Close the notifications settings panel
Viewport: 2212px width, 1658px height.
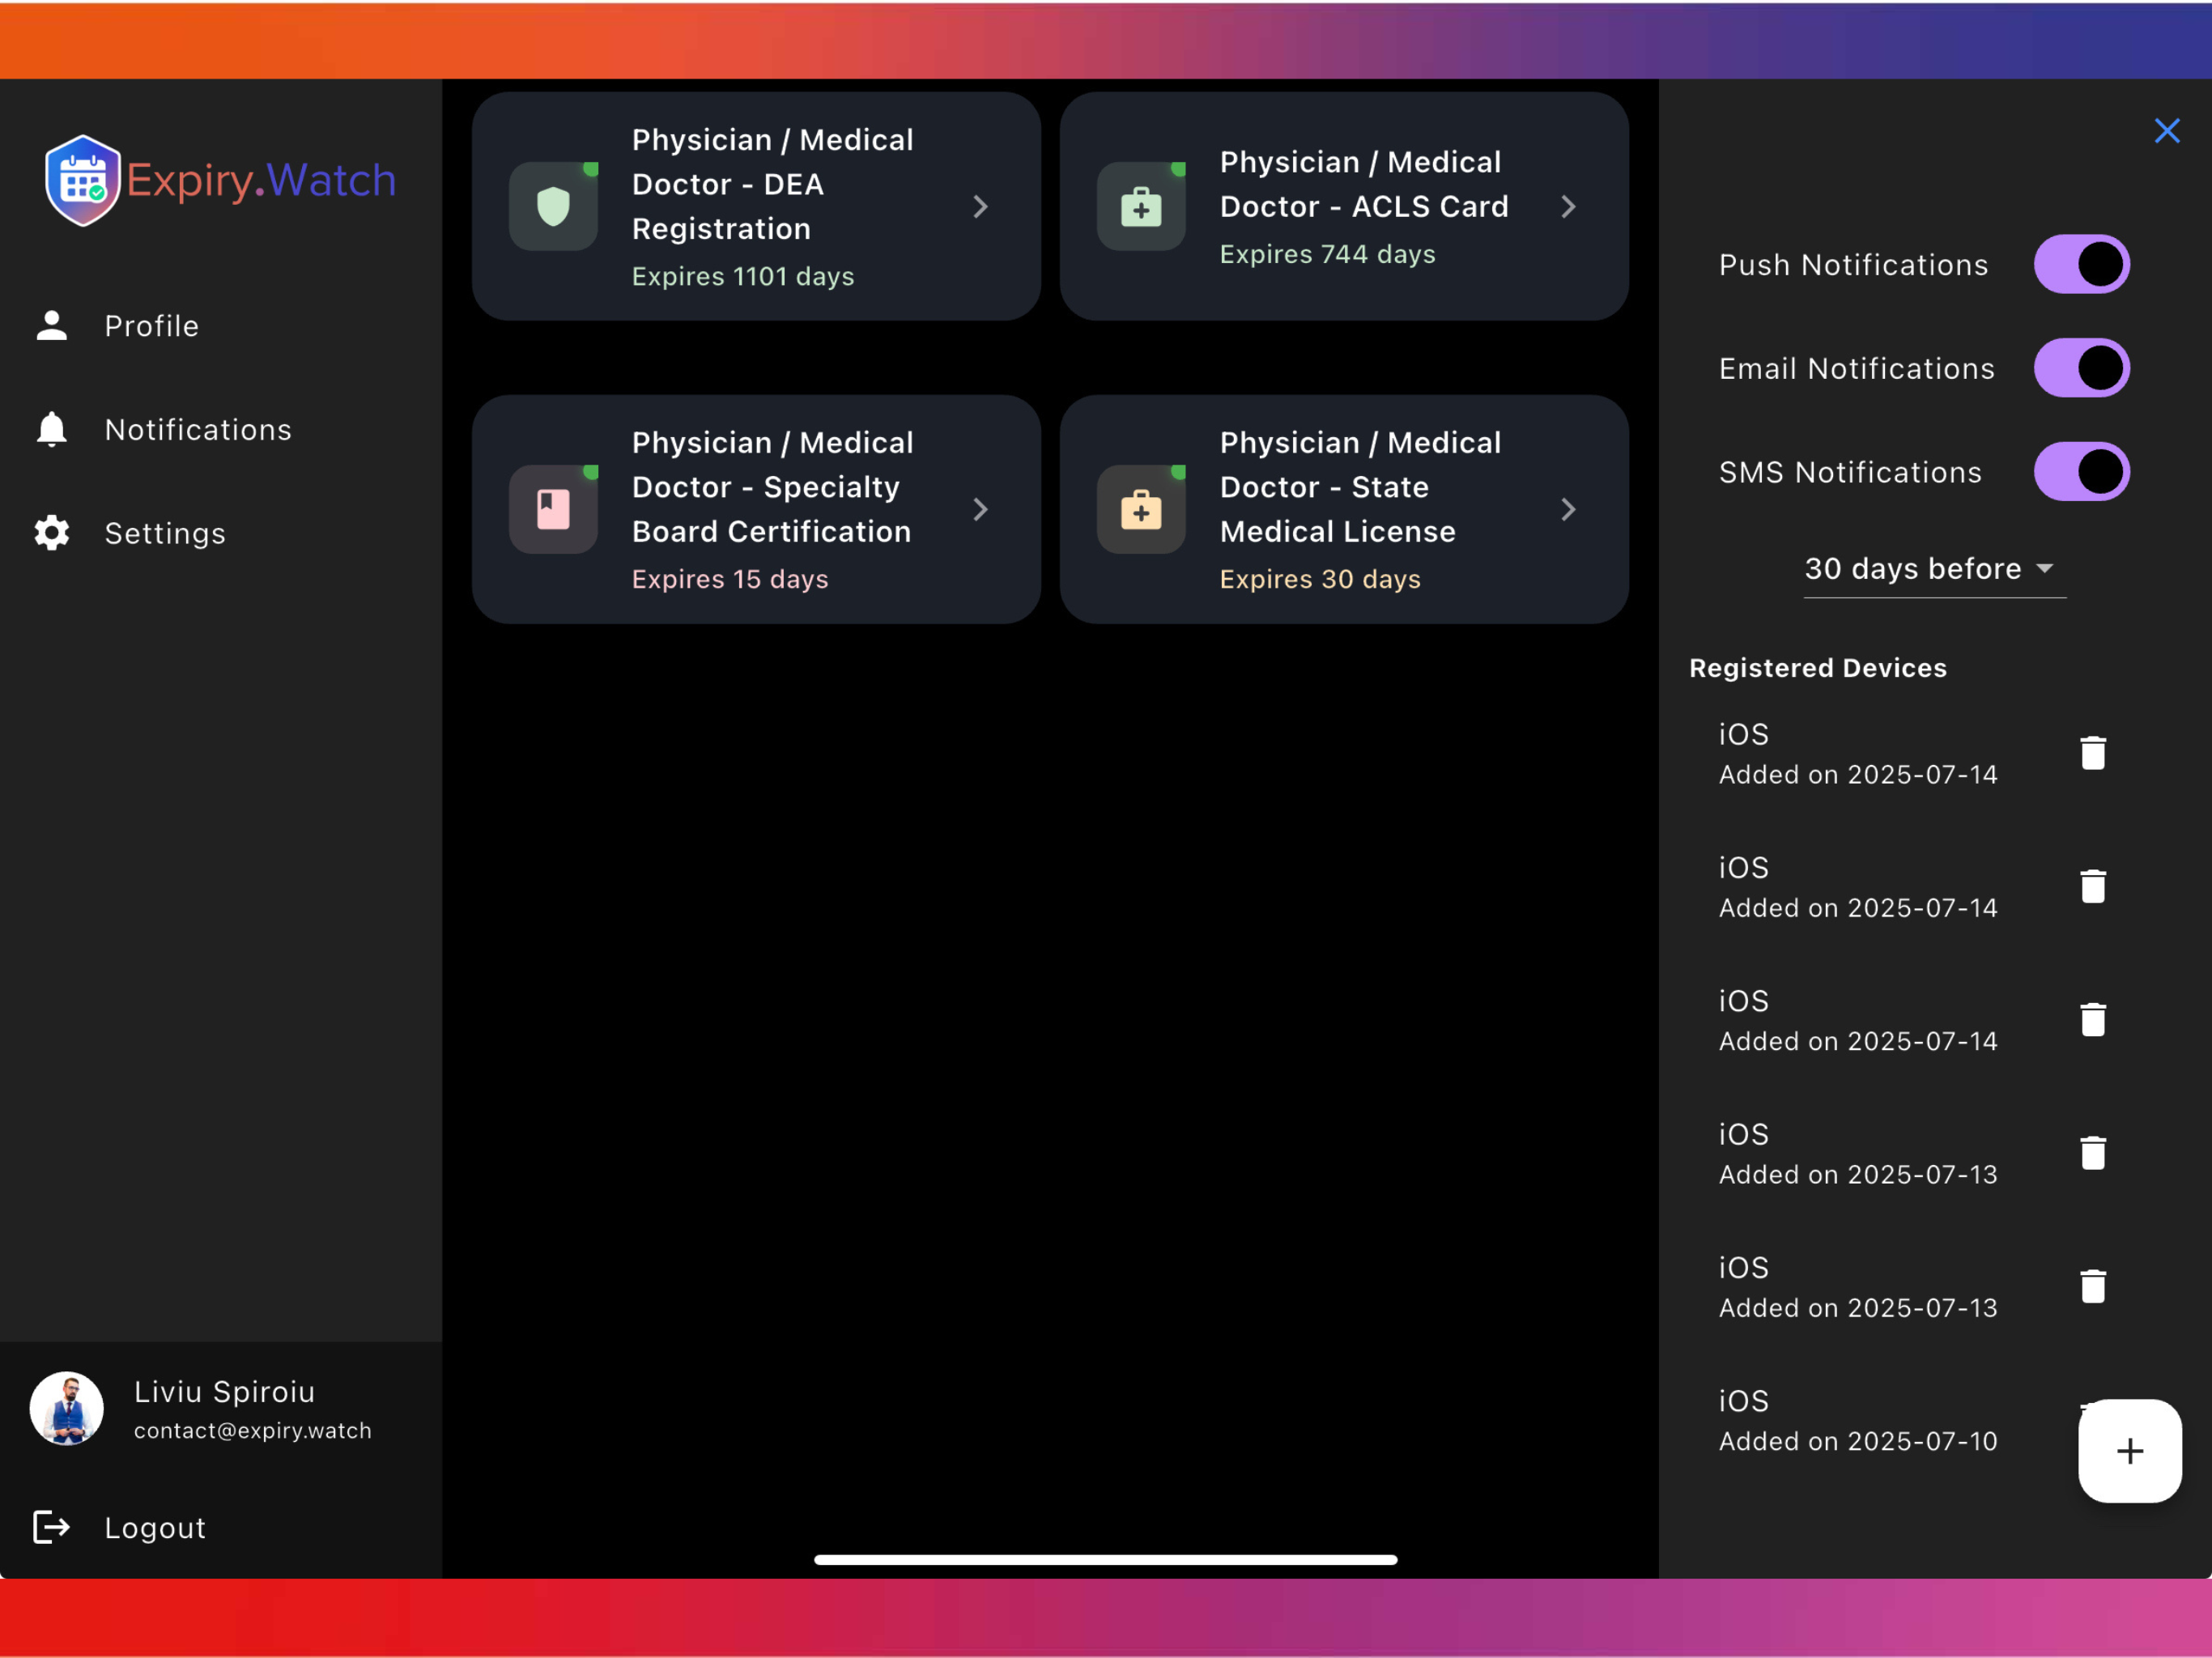point(2167,131)
